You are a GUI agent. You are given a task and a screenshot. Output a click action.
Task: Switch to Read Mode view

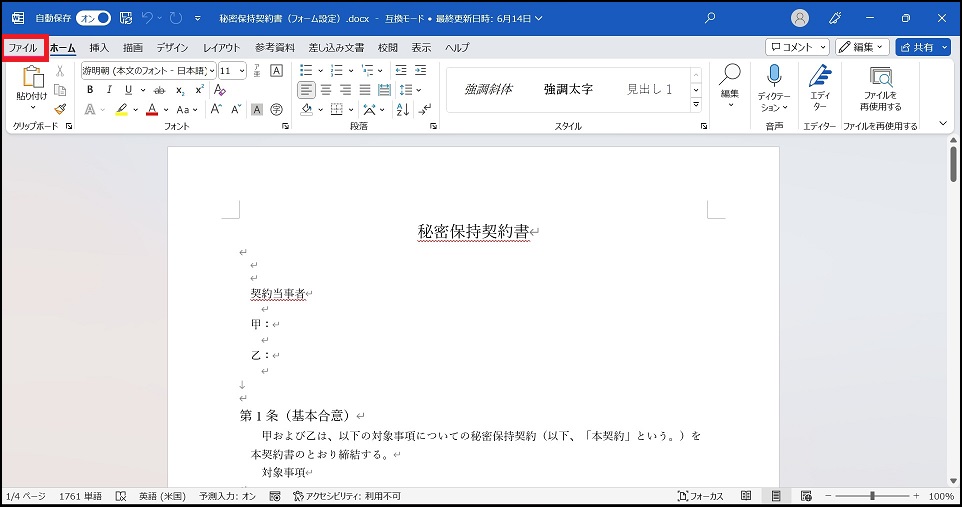pos(746,496)
